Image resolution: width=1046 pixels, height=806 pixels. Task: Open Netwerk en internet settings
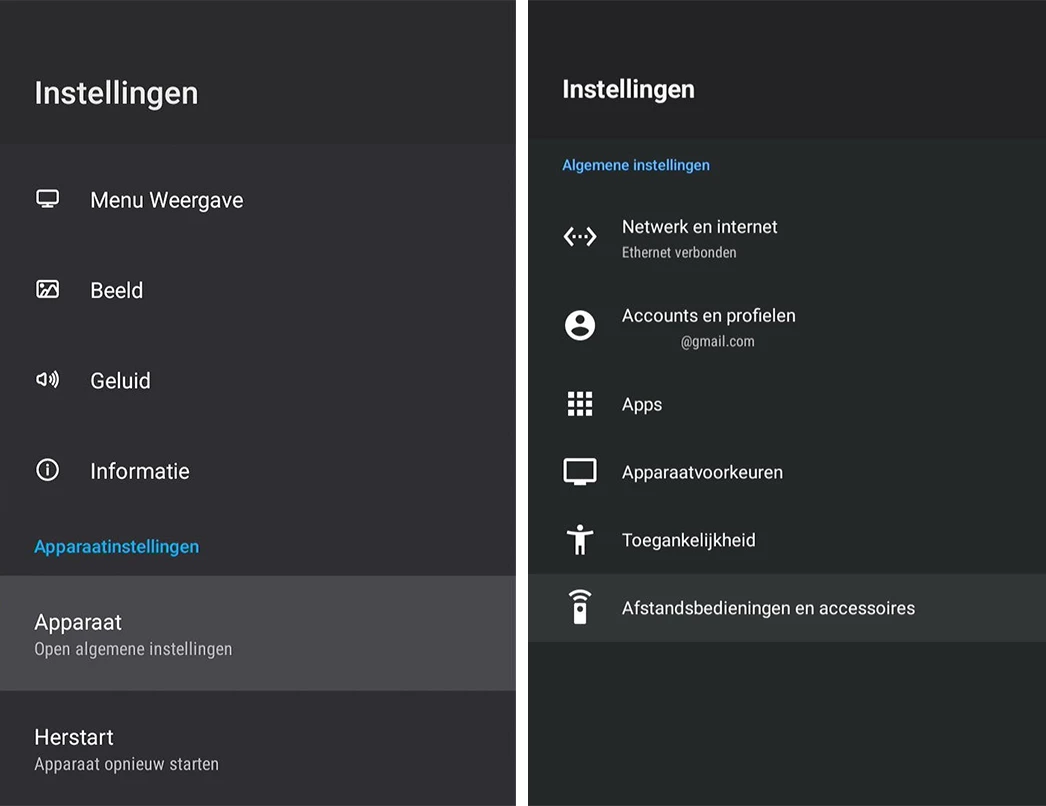[699, 237]
